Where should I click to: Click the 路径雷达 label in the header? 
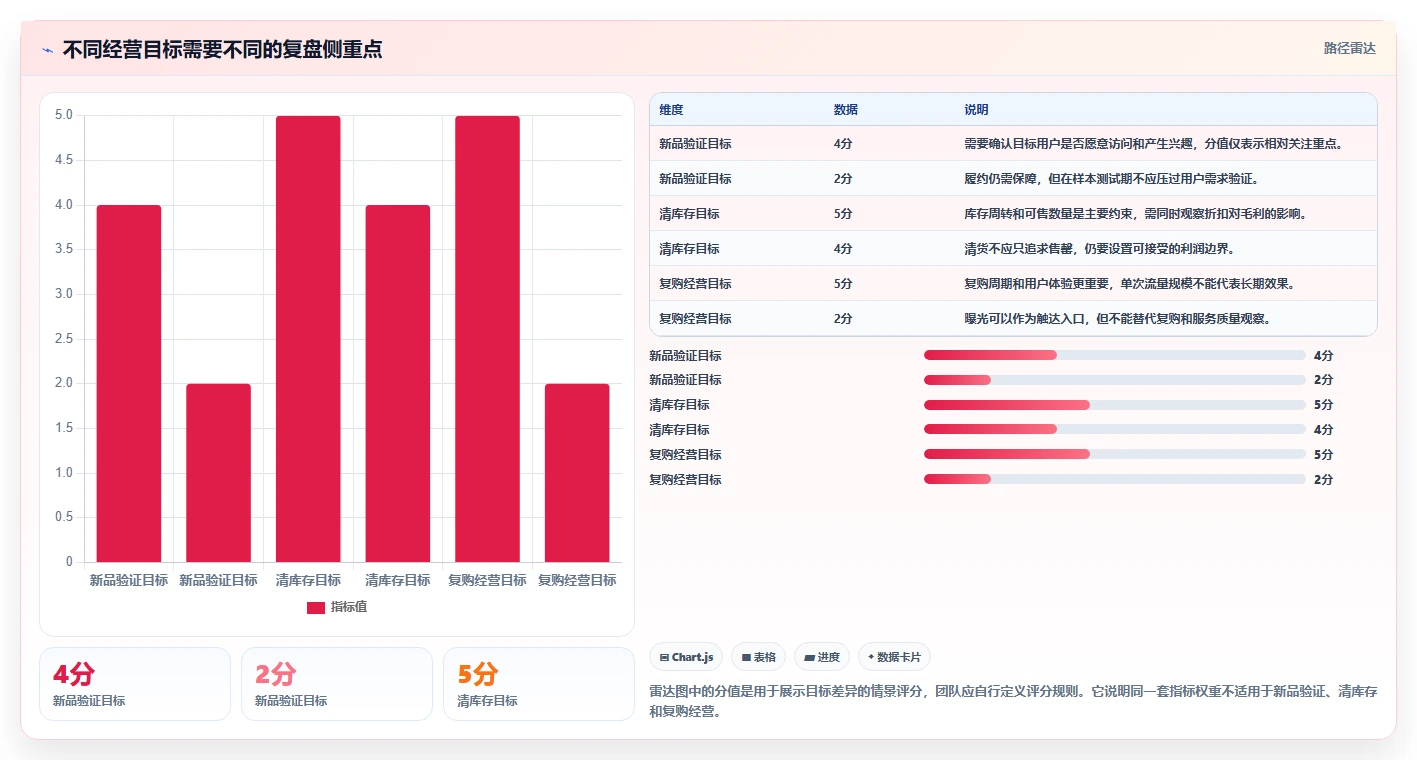pos(1350,48)
